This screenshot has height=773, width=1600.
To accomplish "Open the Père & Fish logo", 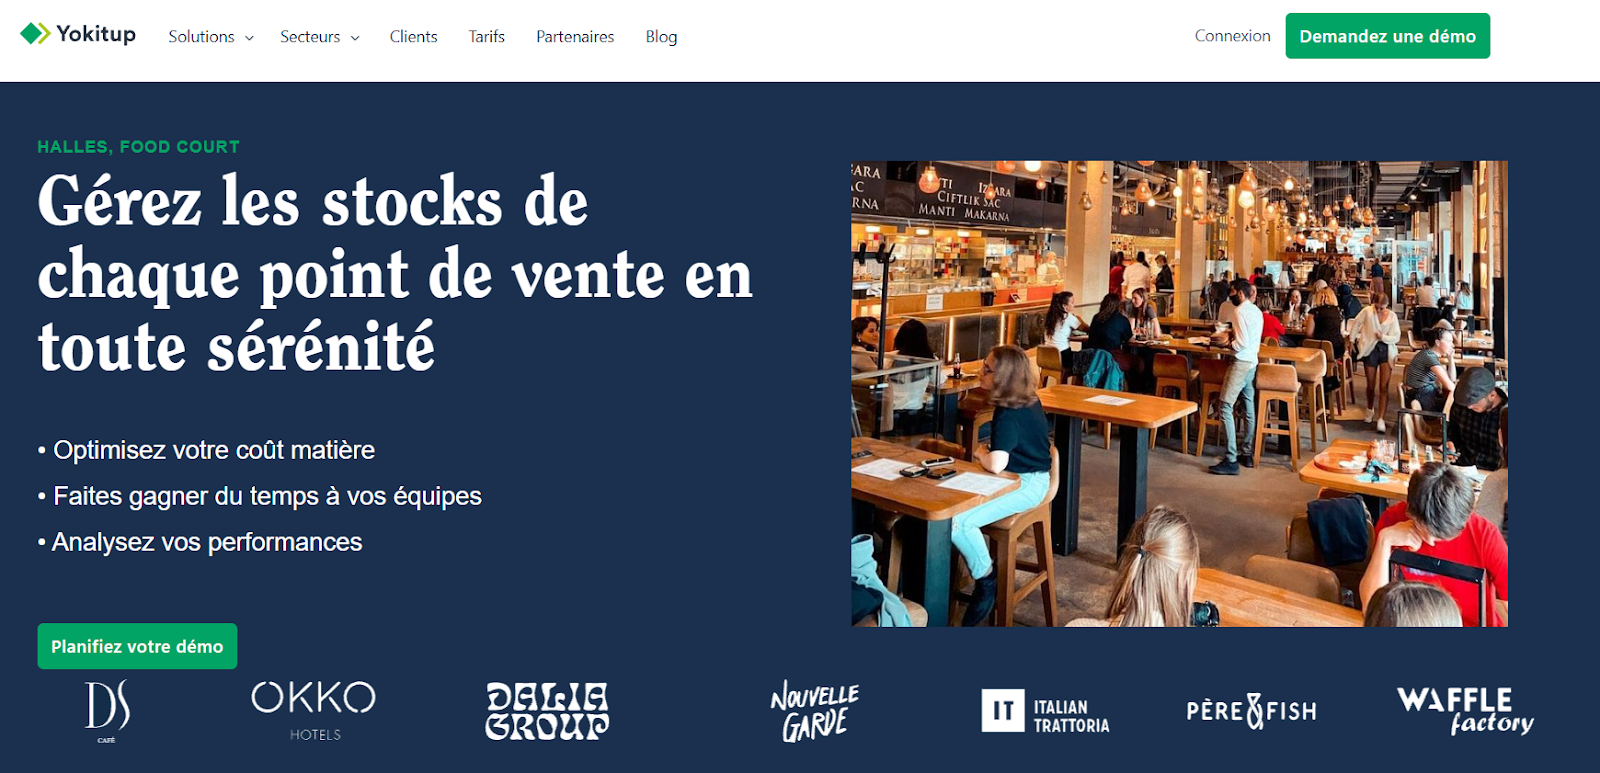I will click(x=1251, y=711).
